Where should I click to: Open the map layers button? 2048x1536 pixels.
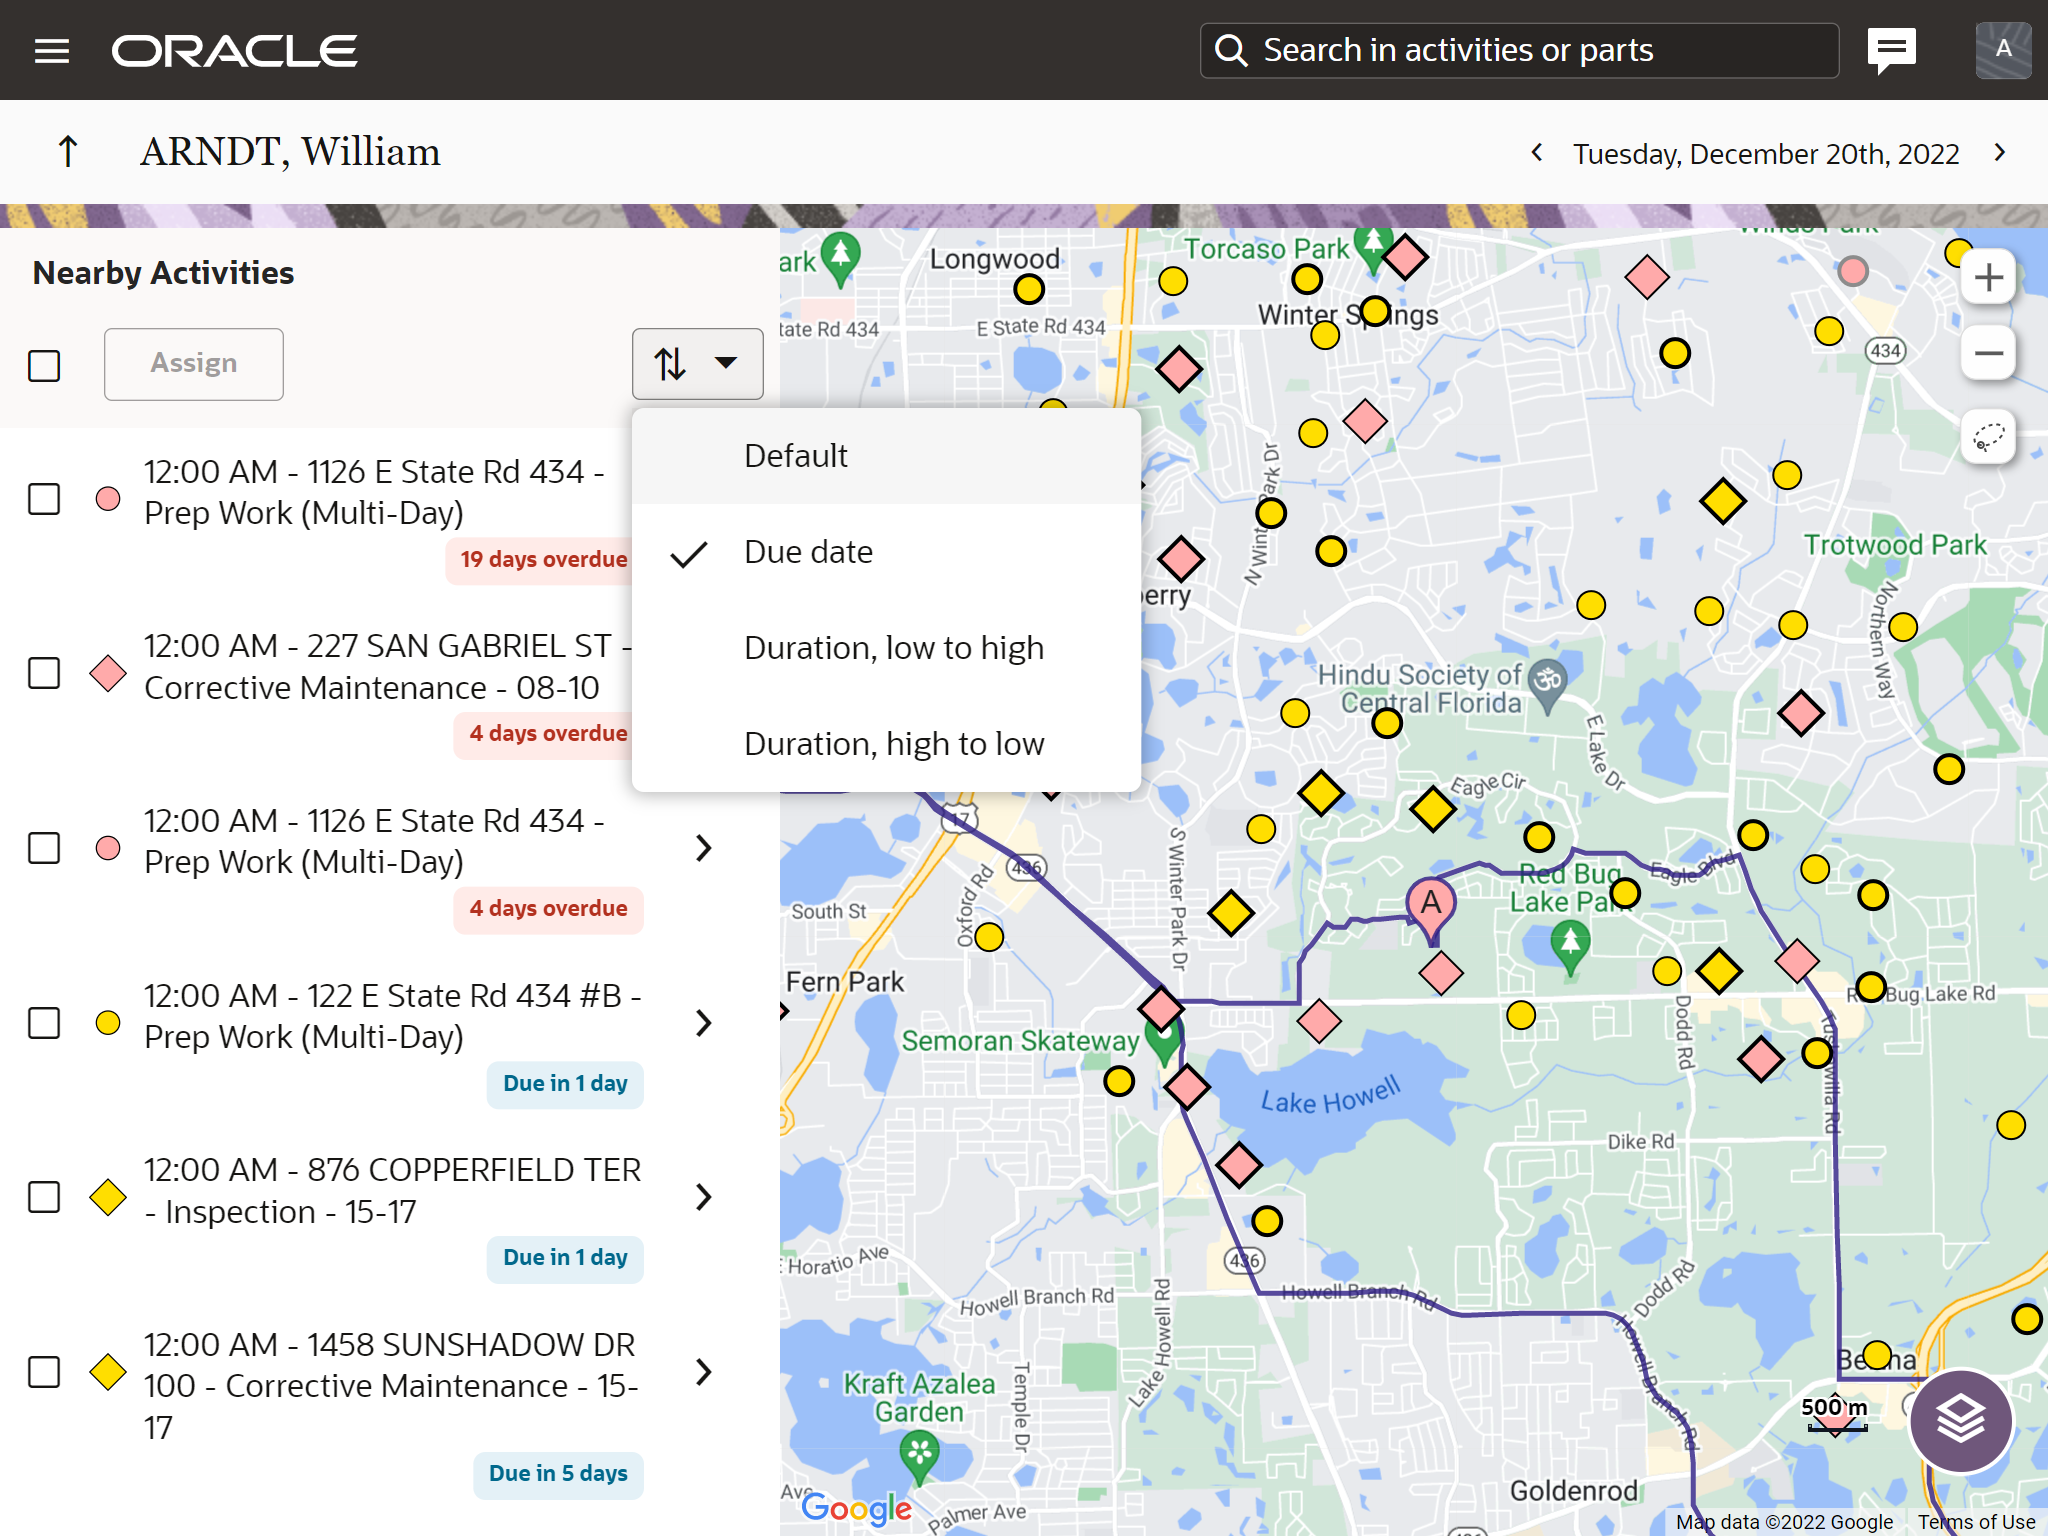tap(1960, 1419)
